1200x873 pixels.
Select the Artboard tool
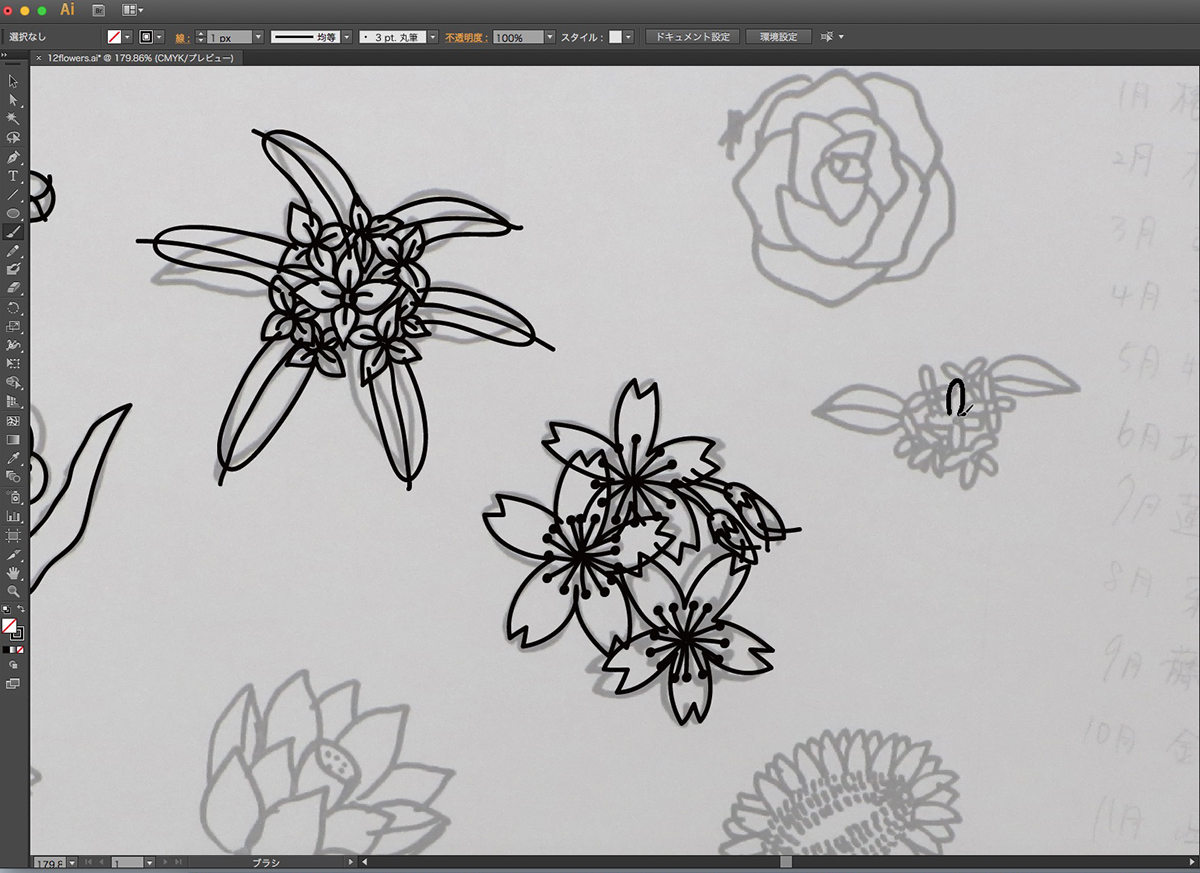pos(13,535)
